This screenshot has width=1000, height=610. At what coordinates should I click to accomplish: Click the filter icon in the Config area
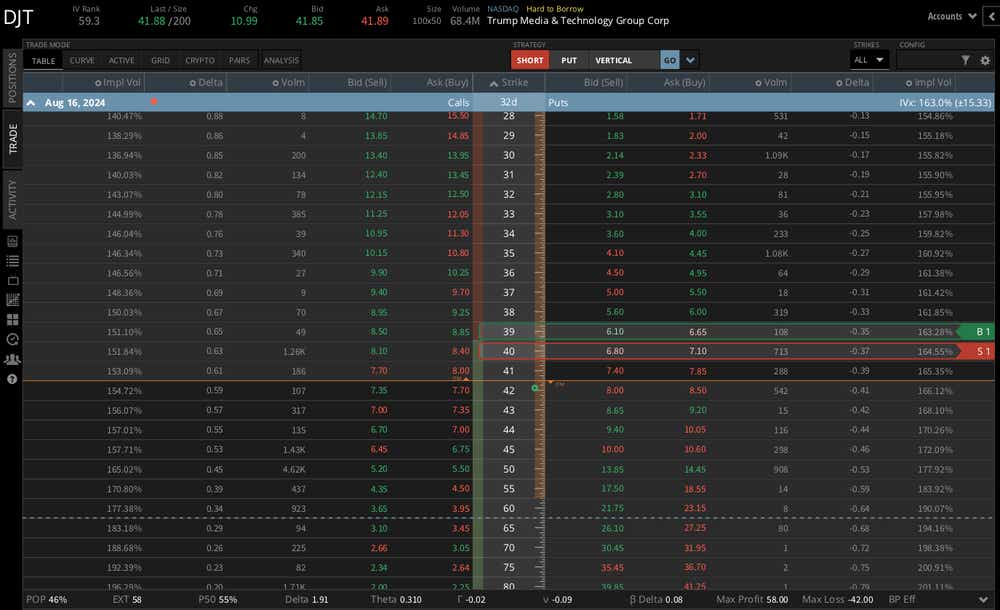pyautogui.click(x=966, y=60)
